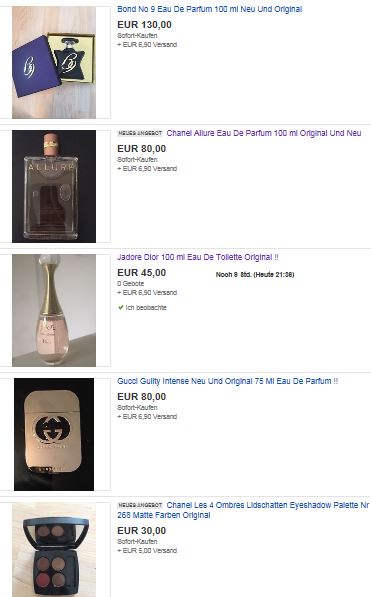Open the Chanel Les 4 Ombres Lidschatten listing title
The width and height of the screenshot is (371, 597).
(243, 510)
